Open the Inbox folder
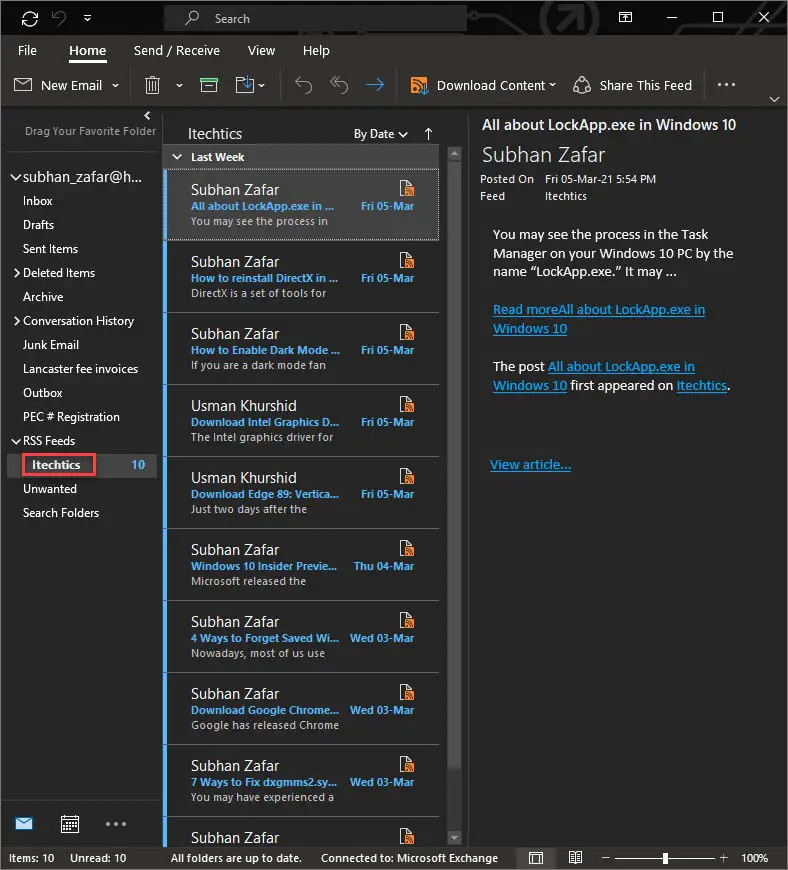Screen dimensions: 788x870 (x=37, y=201)
